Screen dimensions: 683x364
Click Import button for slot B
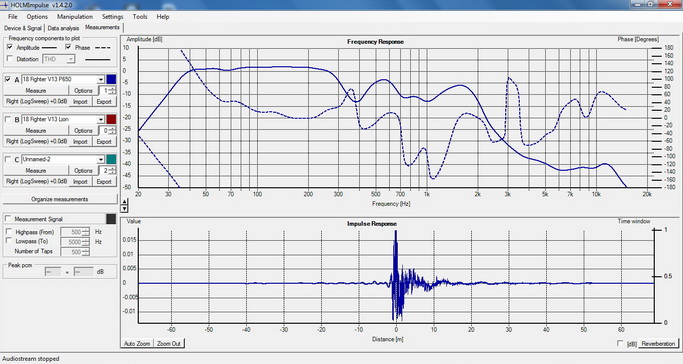(80, 142)
